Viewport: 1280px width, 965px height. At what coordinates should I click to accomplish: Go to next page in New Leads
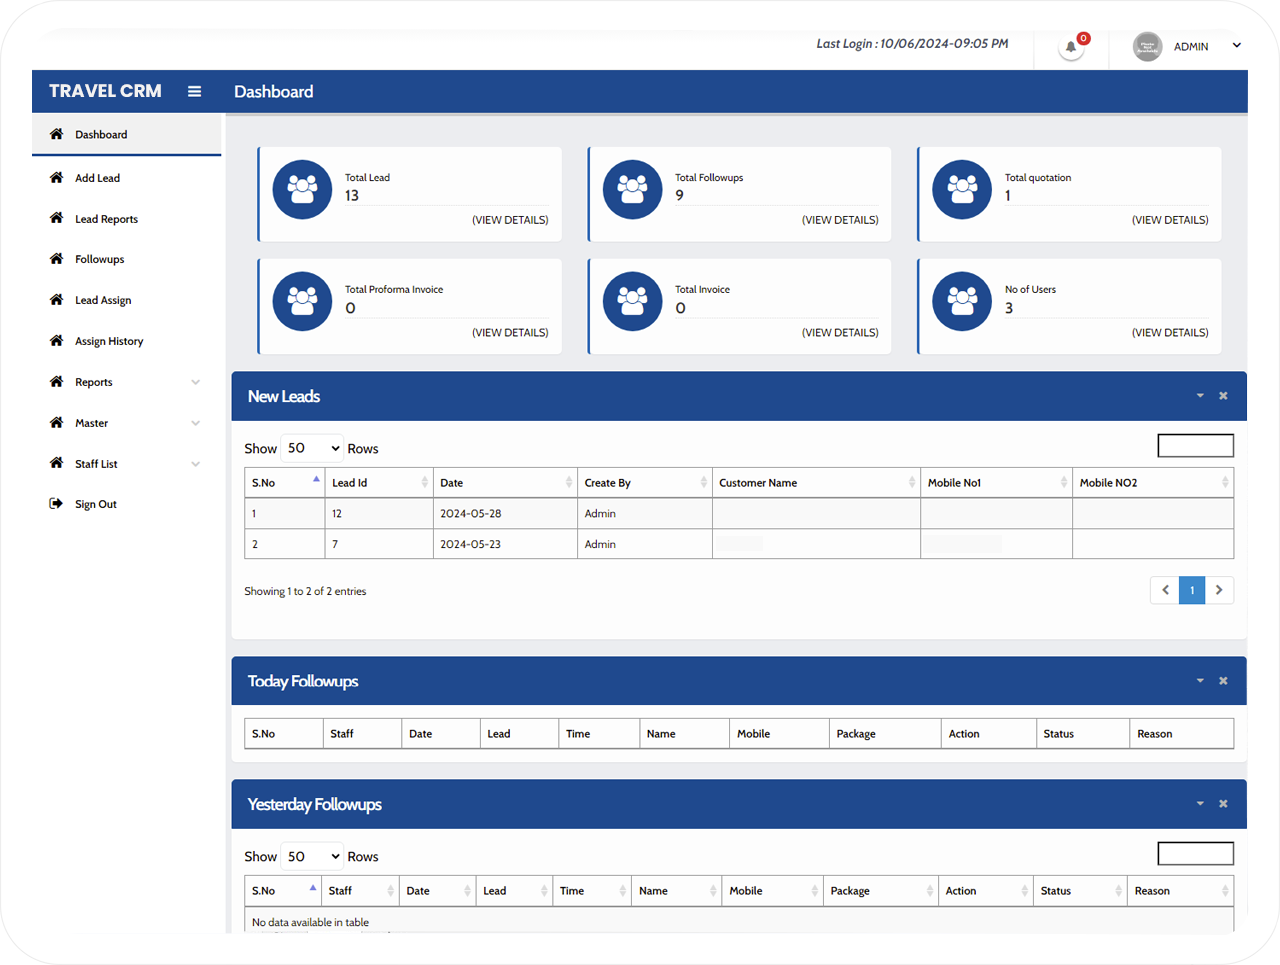tap(1219, 590)
